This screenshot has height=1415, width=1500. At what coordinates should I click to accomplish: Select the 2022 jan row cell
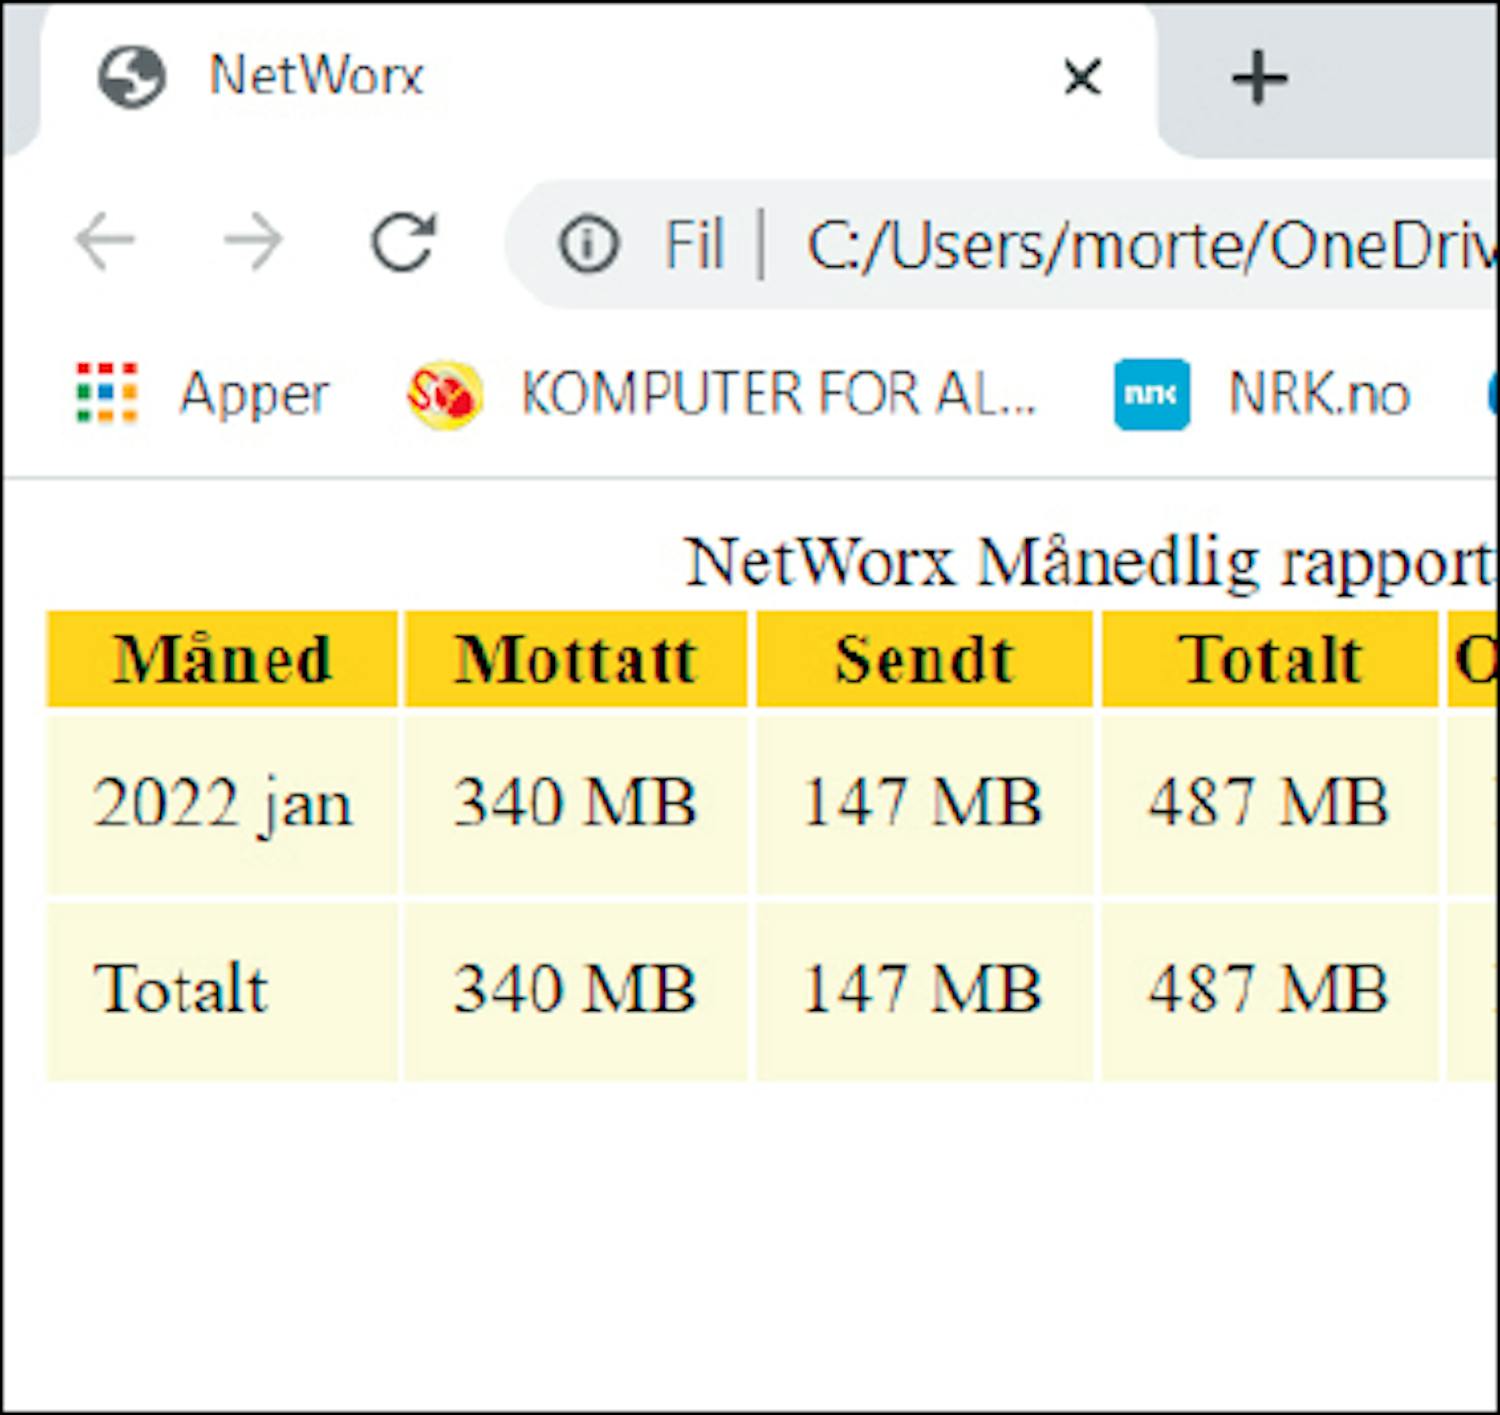tap(222, 804)
